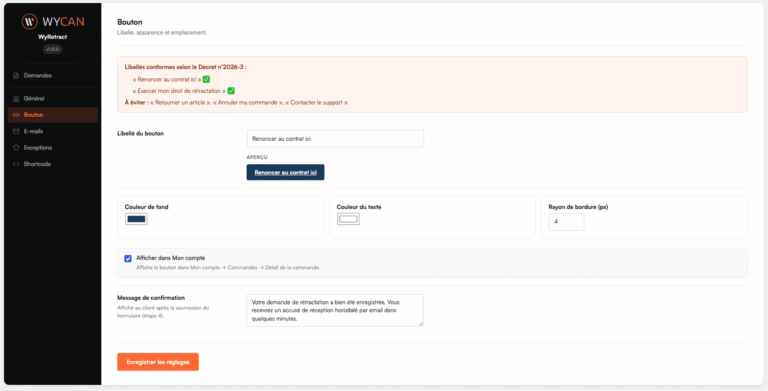The image size is (768, 391).
Task: Click the Rayon de bordure number field
Action: click(x=566, y=221)
